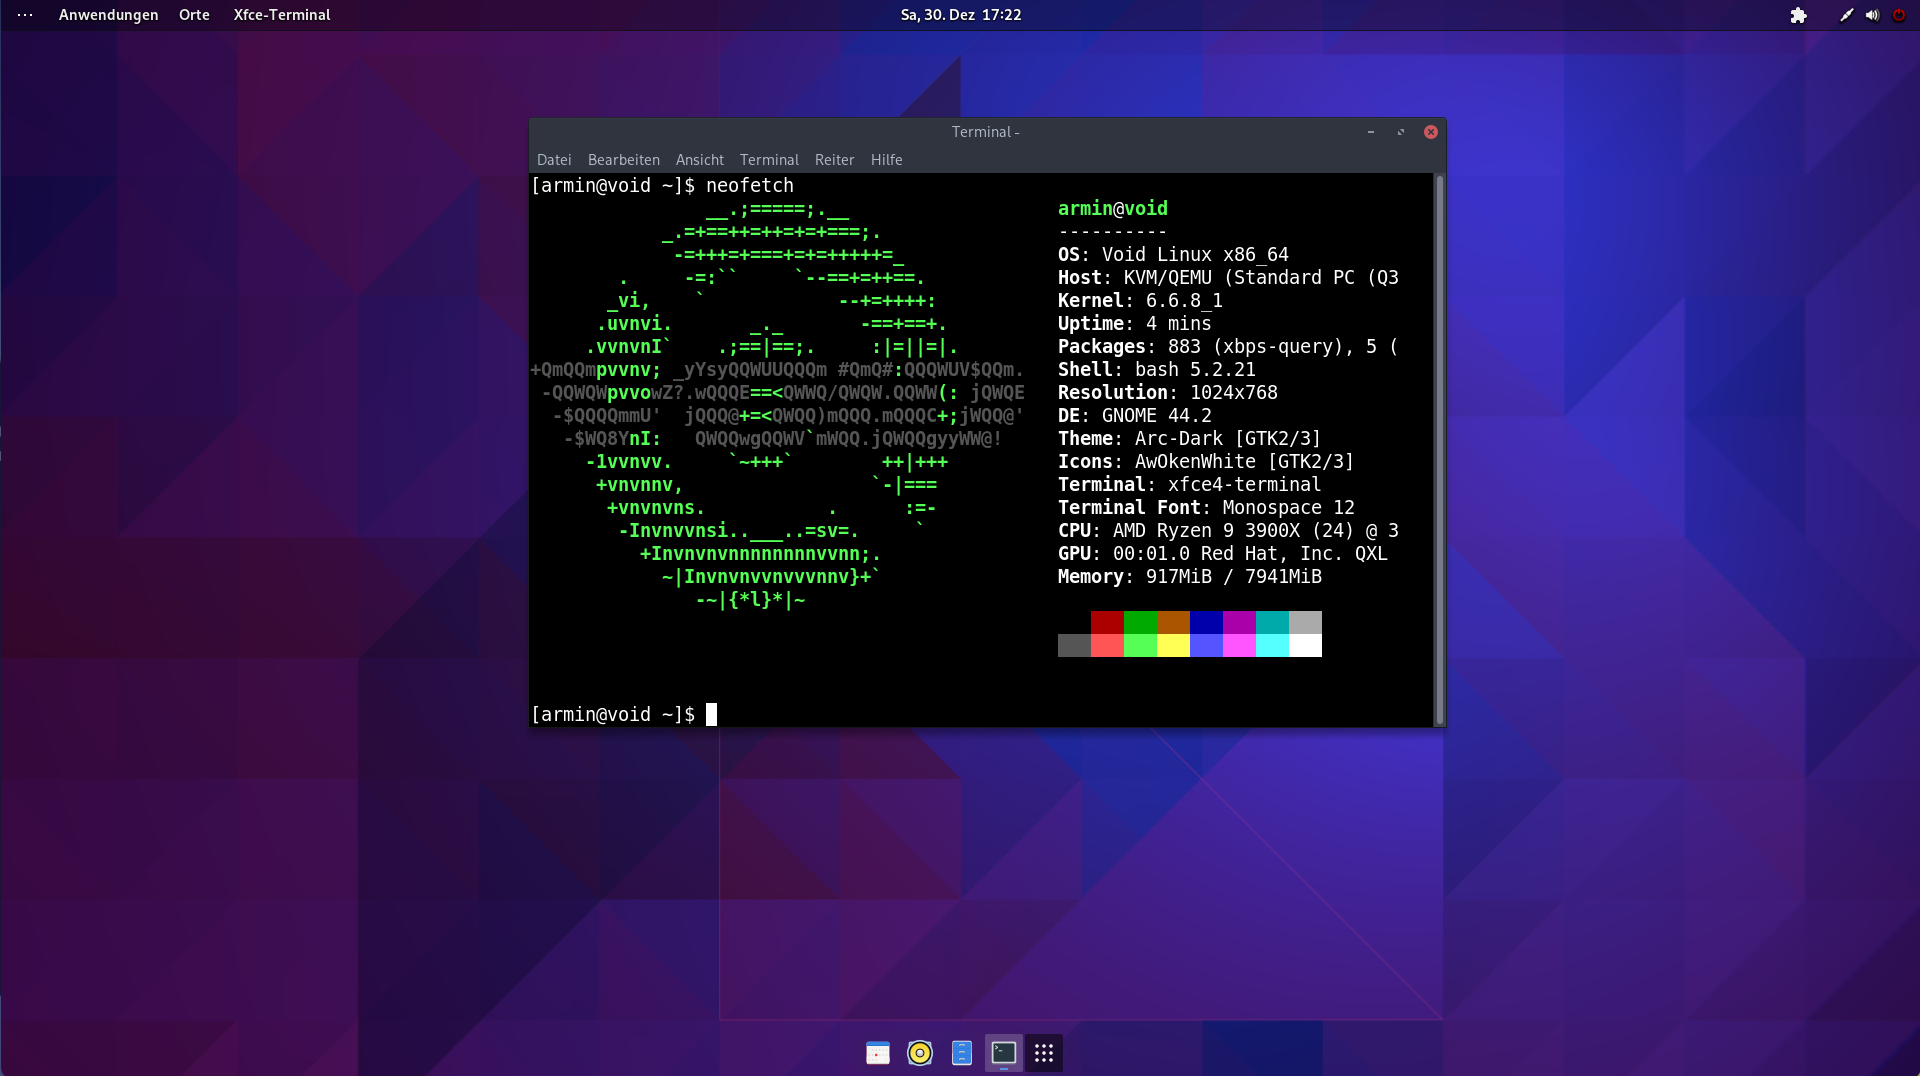The height and width of the screenshot is (1076, 1920).
Task: Open the Hilfe menu
Action: (886, 160)
